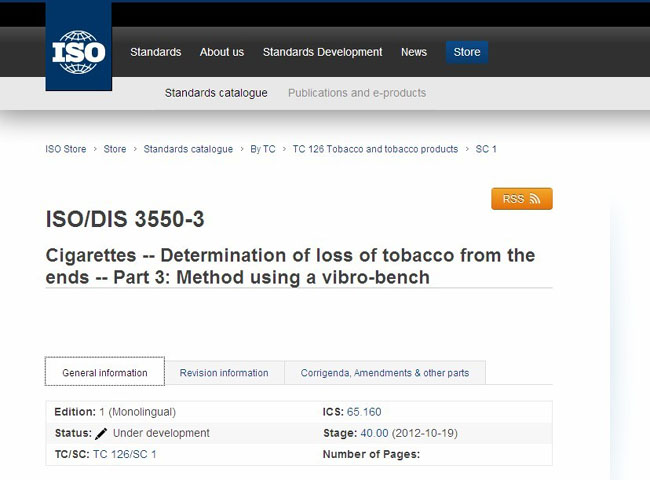Image resolution: width=650 pixels, height=480 pixels.
Task: Open the News page
Action: coord(414,52)
